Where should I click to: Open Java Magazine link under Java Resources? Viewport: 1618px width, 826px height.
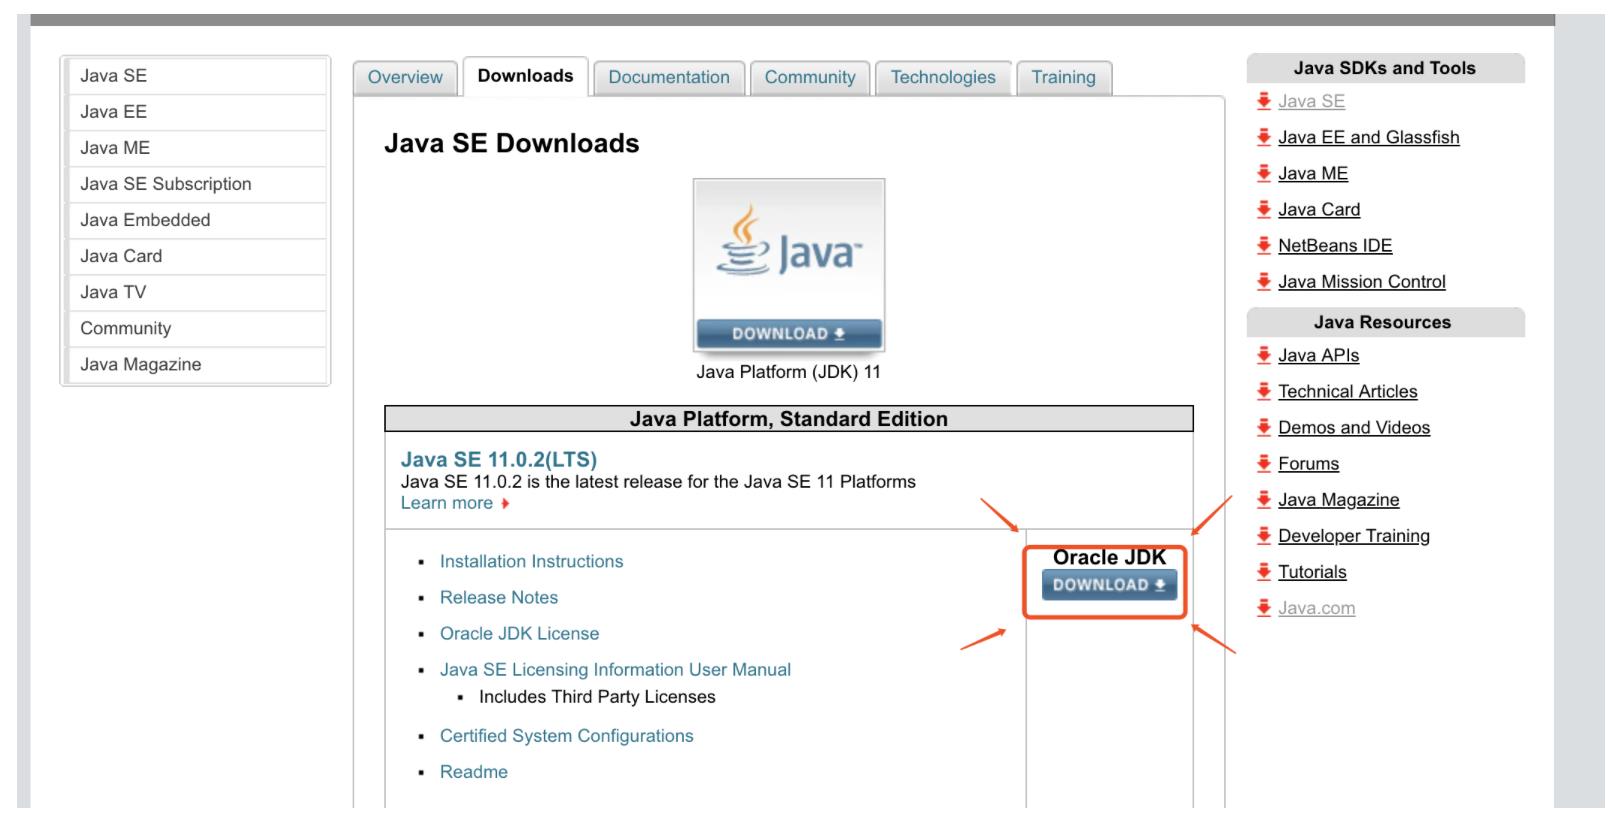click(x=1338, y=499)
